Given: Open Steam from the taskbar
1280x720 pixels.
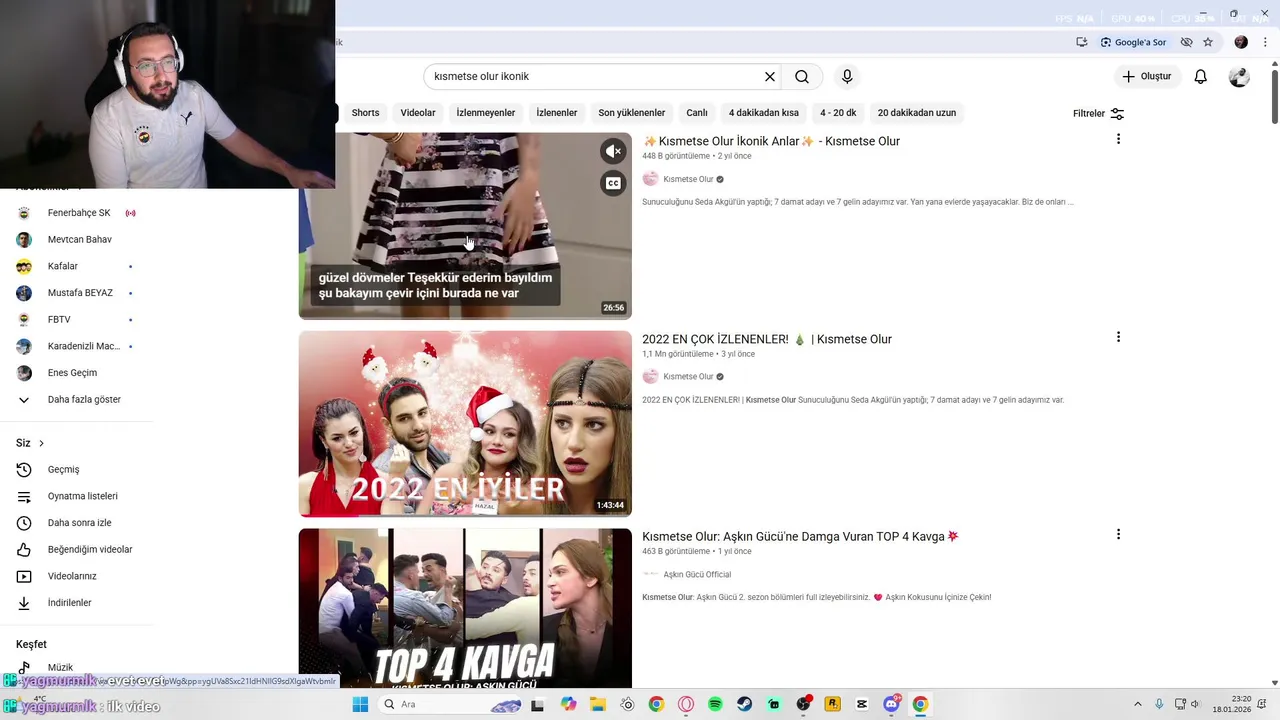Looking at the screenshot, I should 744,704.
